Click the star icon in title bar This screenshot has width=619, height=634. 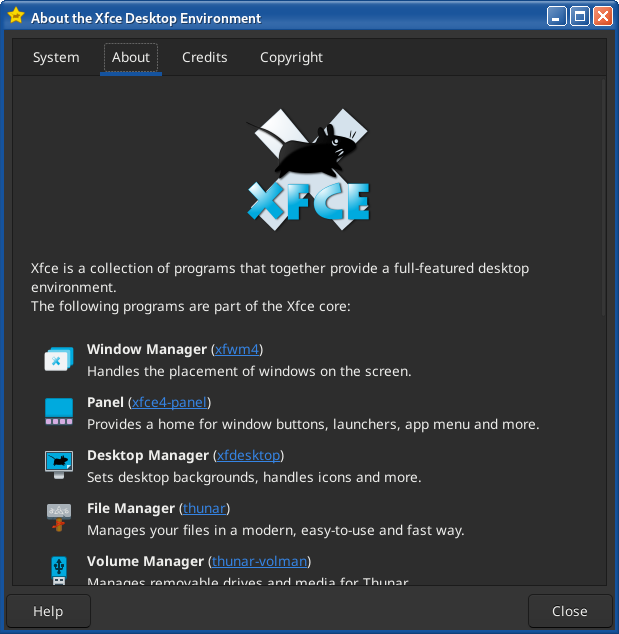(16, 16)
